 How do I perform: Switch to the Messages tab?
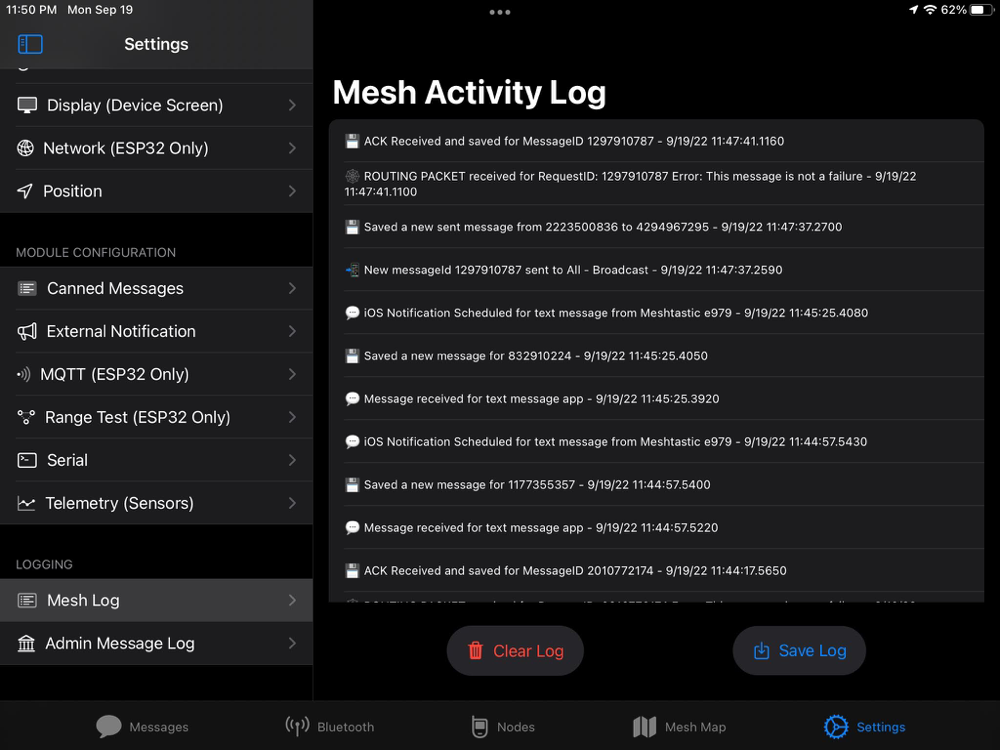[142, 727]
